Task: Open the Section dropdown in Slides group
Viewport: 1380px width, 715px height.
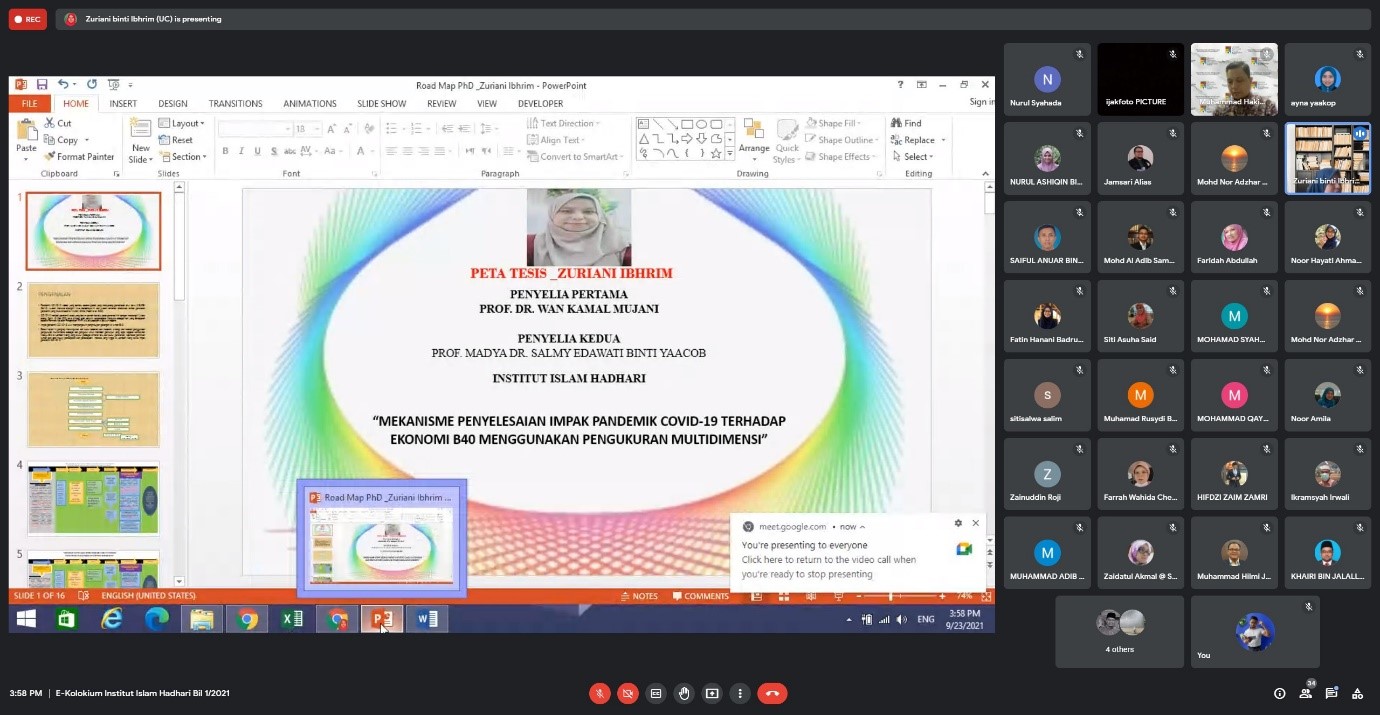Action: [187, 157]
